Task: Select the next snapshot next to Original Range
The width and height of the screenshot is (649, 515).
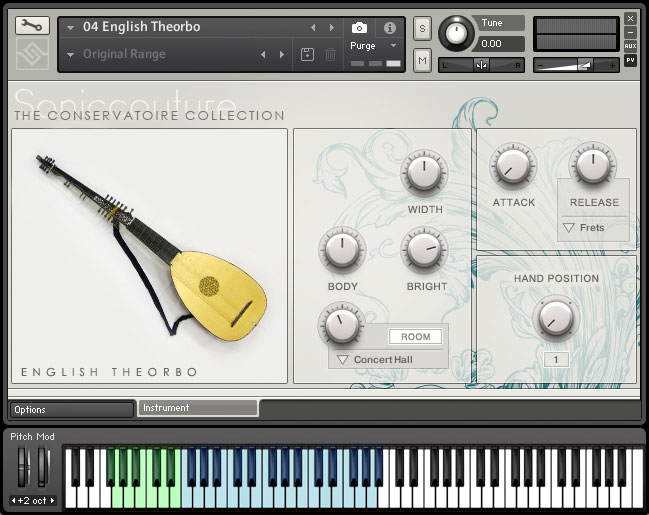Action: click(x=282, y=54)
